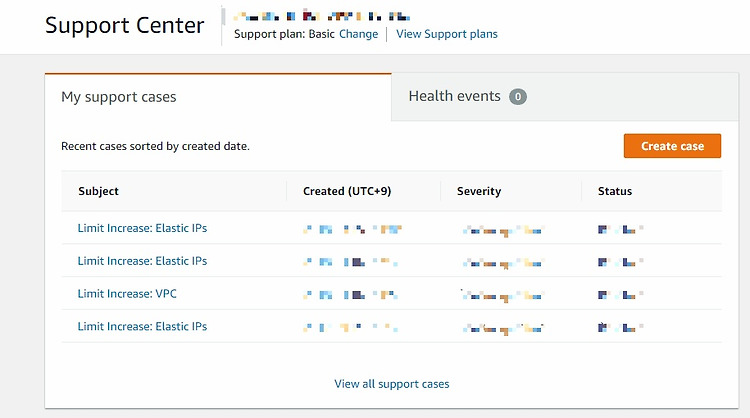Click the status cell of the VPC case

coord(620,295)
